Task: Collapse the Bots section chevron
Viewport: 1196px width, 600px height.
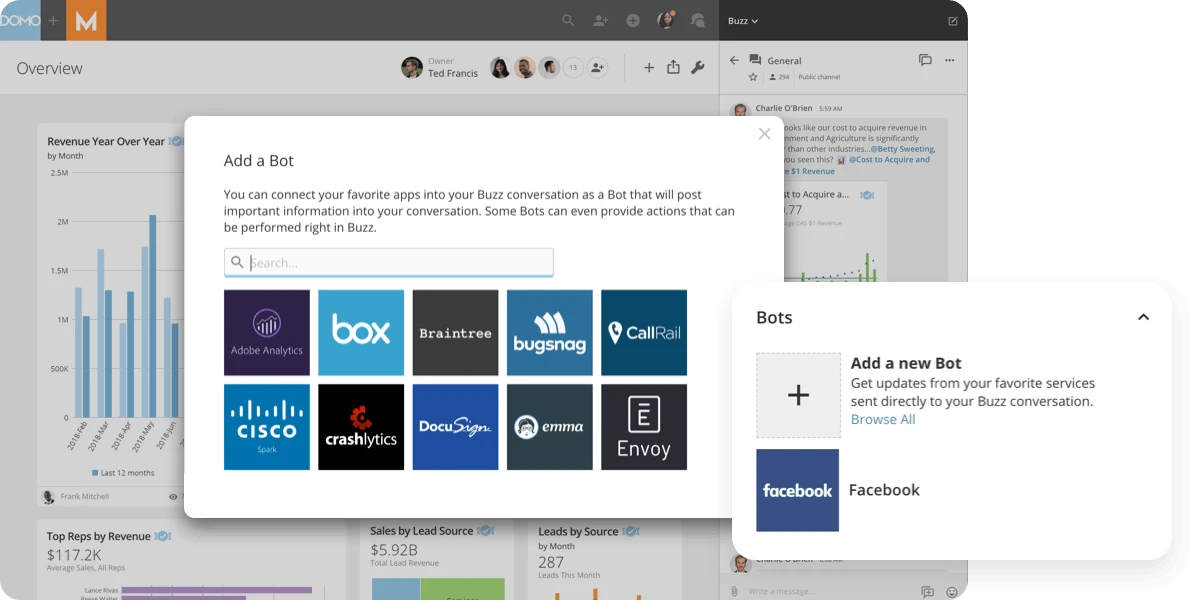Action: point(1143,317)
